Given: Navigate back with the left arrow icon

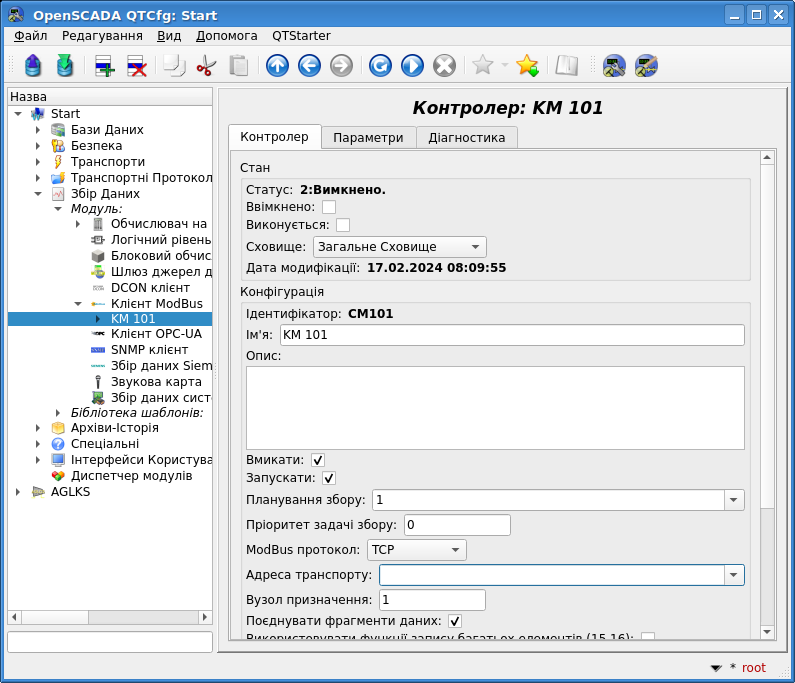Looking at the screenshot, I should pyautogui.click(x=309, y=66).
